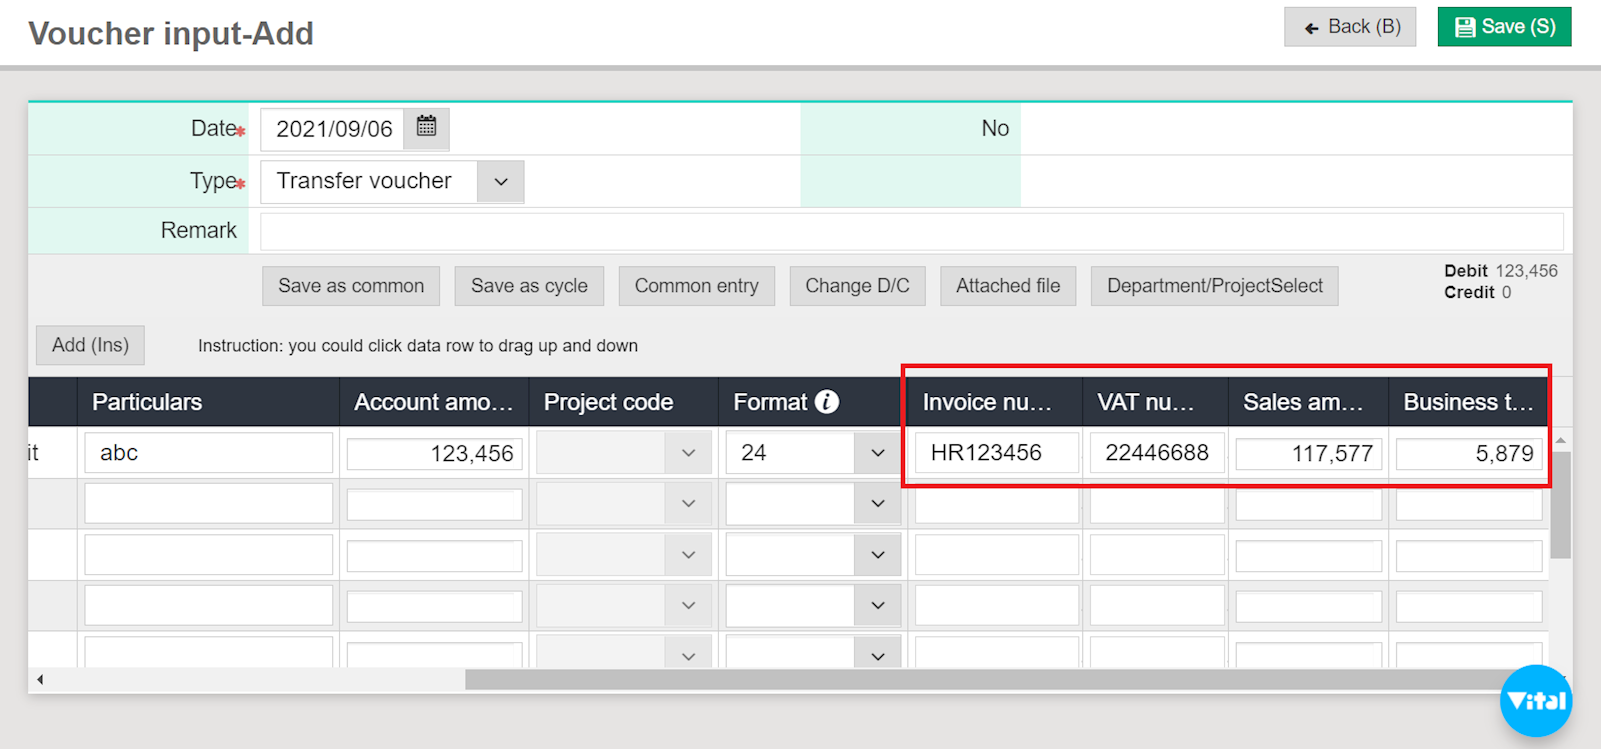Add a row with Add (Ins)

(90, 345)
